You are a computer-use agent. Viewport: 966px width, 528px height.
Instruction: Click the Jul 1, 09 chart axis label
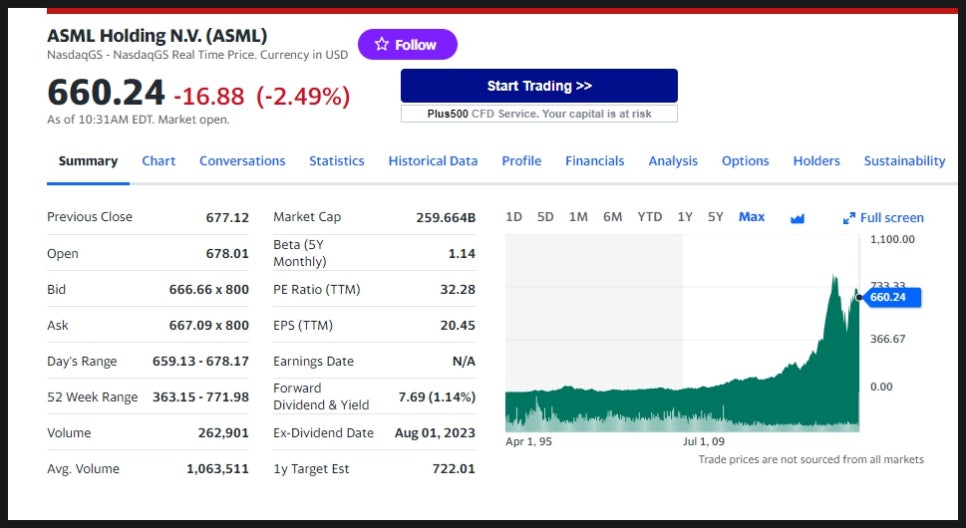704,442
